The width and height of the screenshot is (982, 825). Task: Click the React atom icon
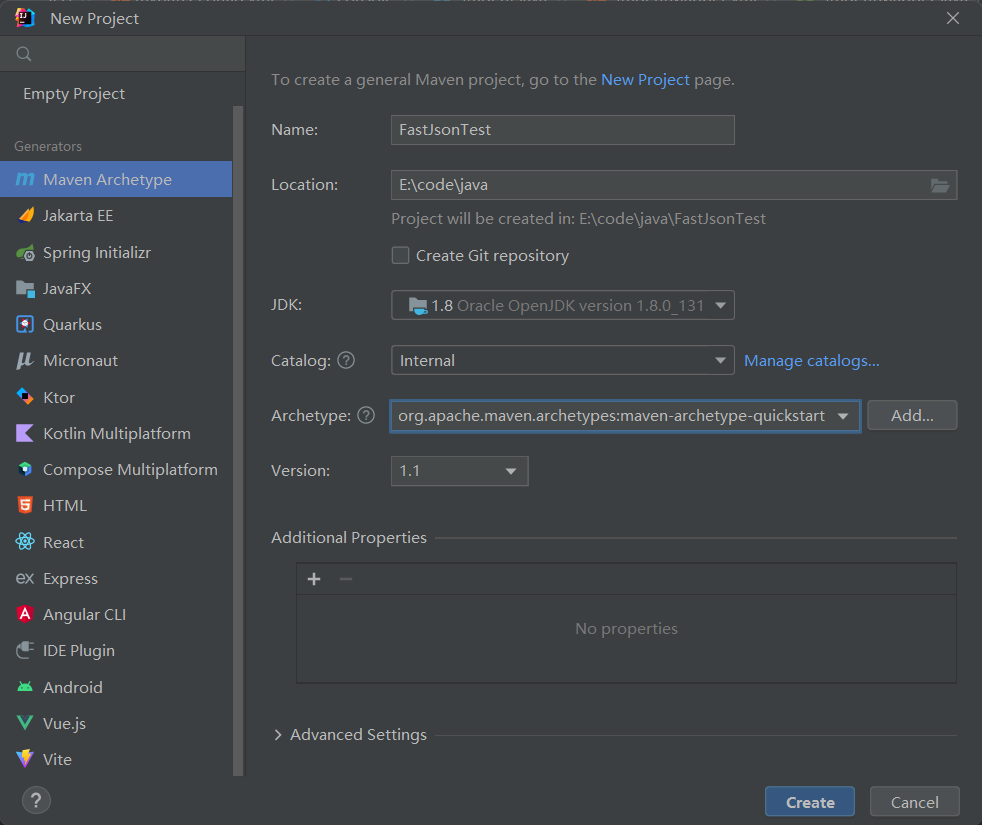click(x=25, y=542)
